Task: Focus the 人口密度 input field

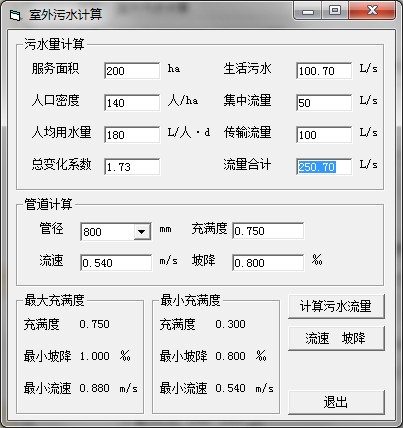Action: pos(132,103)
